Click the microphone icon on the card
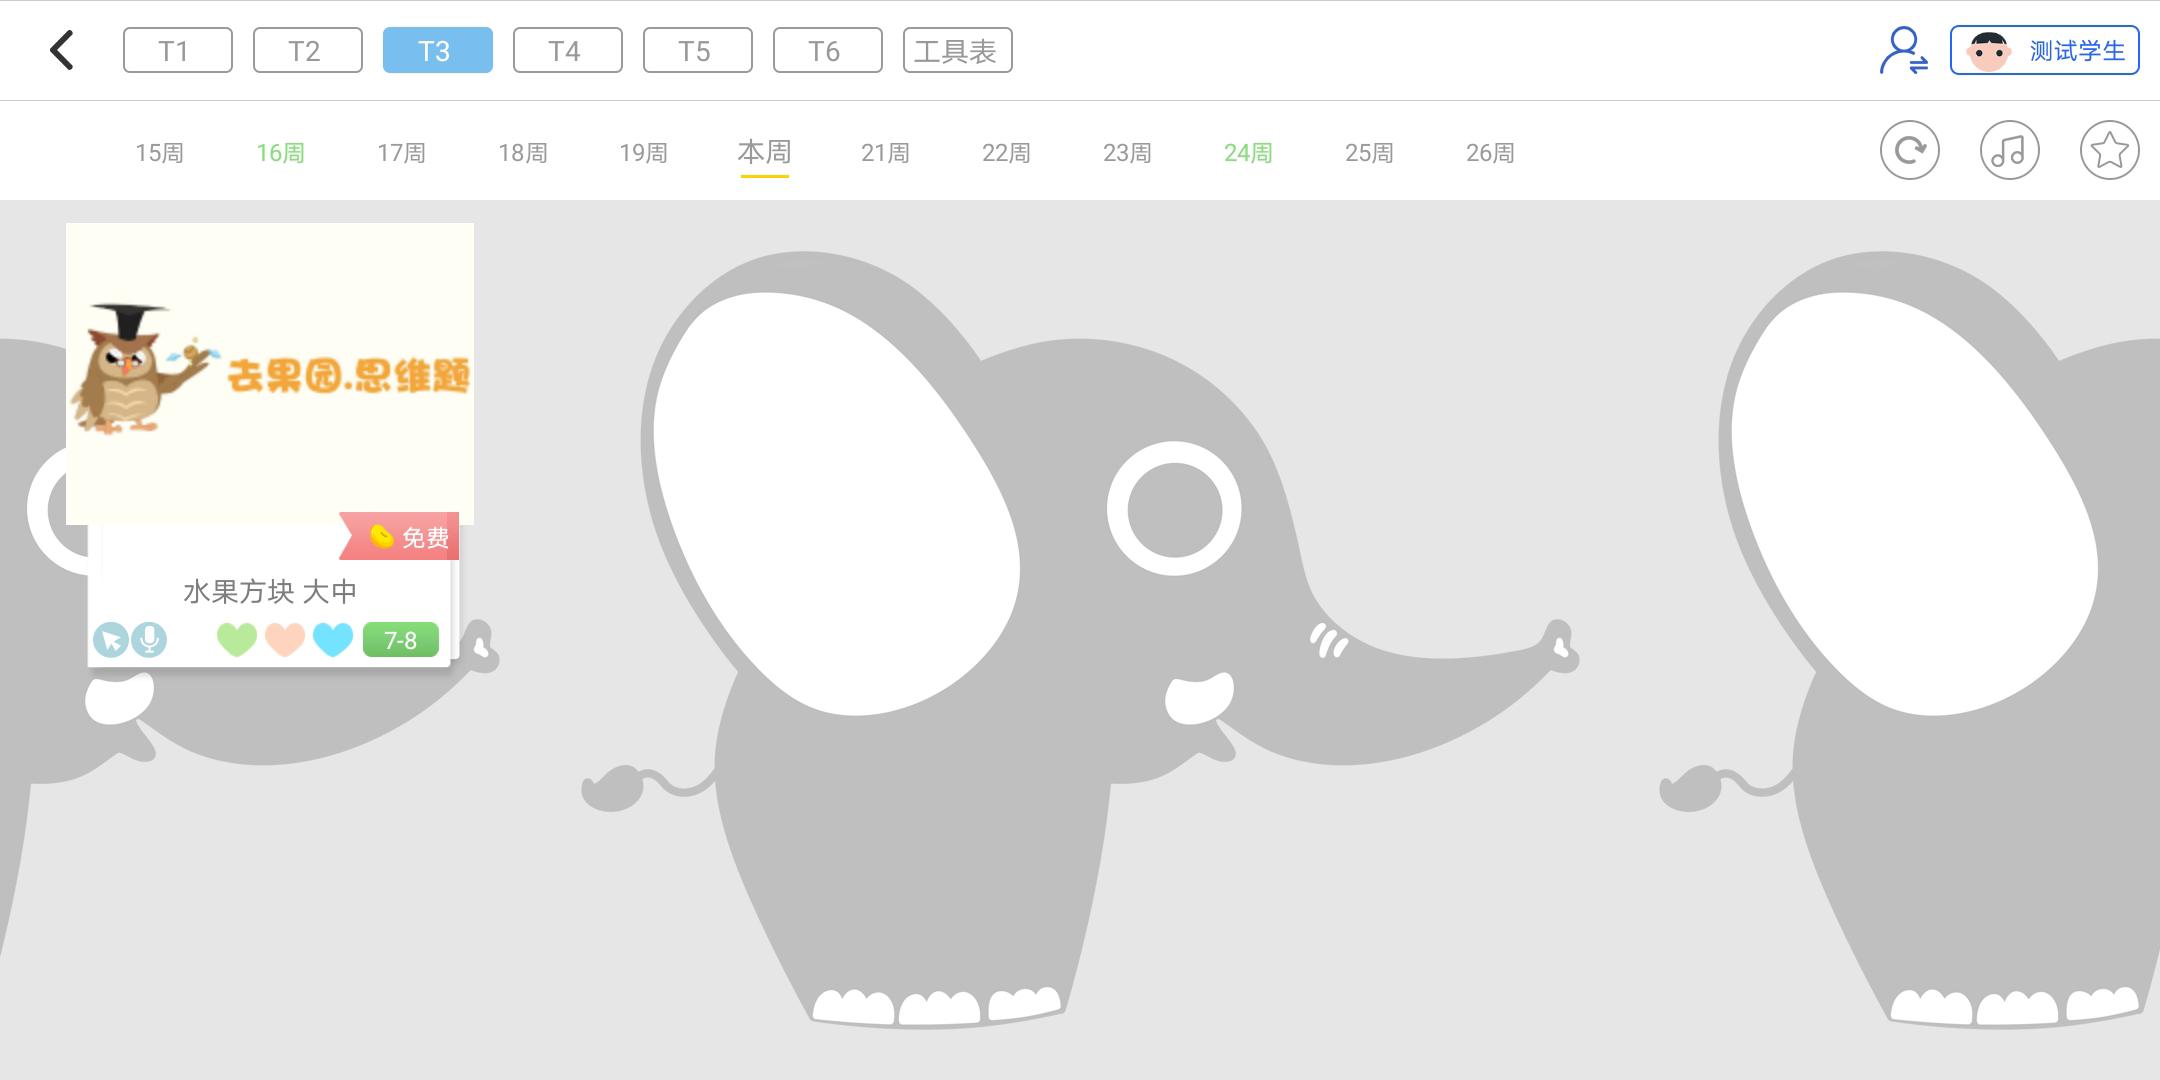 coord(149,639)
